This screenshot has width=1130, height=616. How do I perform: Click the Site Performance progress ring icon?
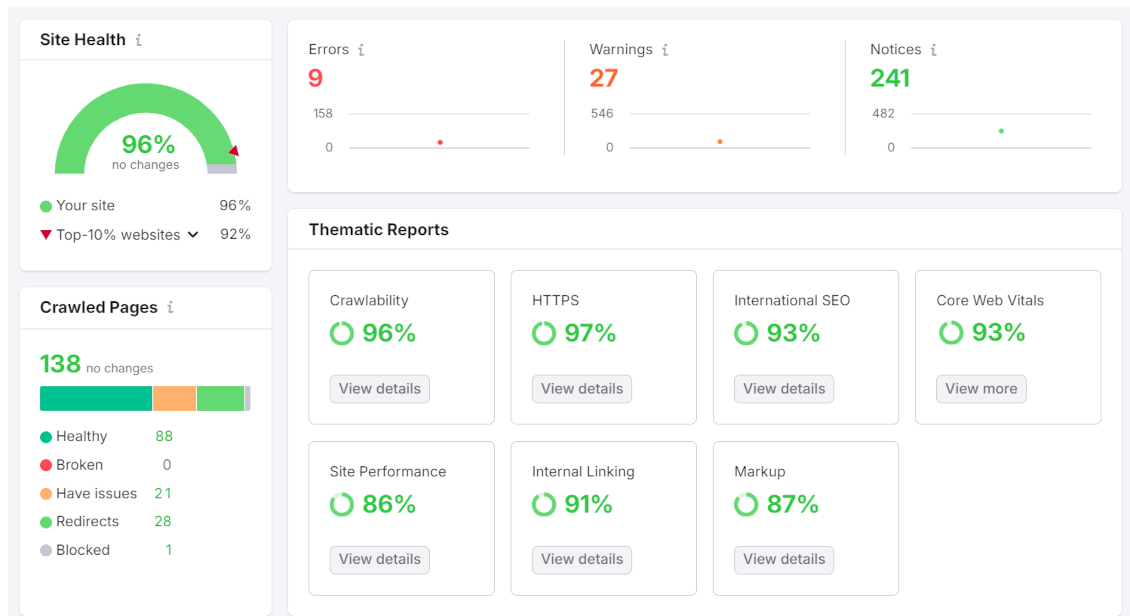click(342, 504)
